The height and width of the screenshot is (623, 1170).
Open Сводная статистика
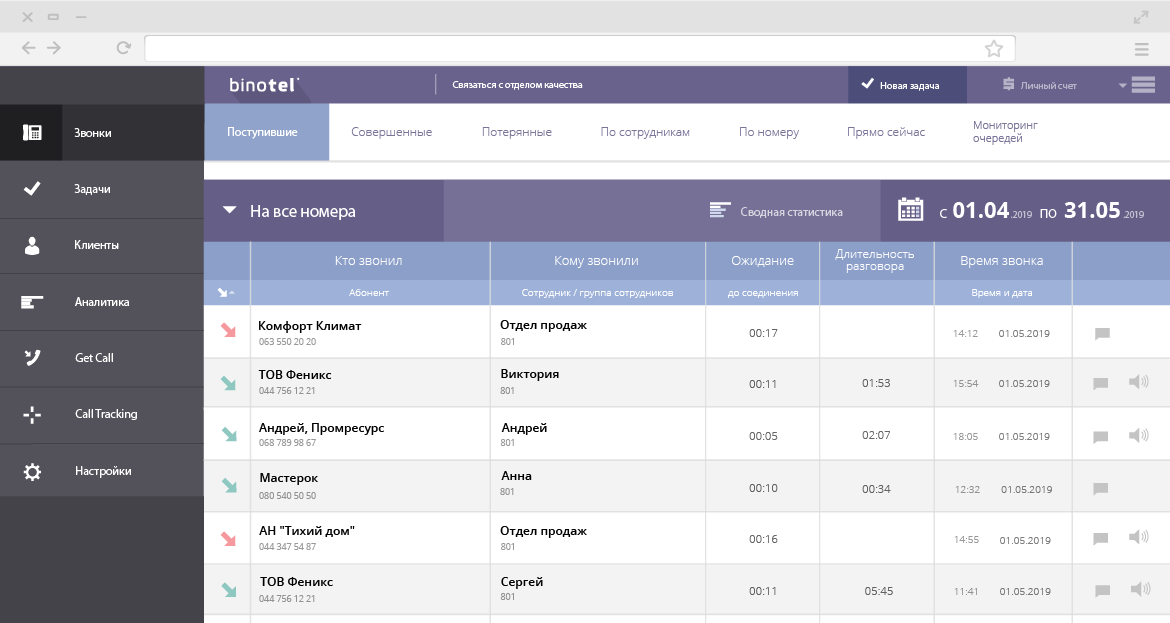click(791, 212)
